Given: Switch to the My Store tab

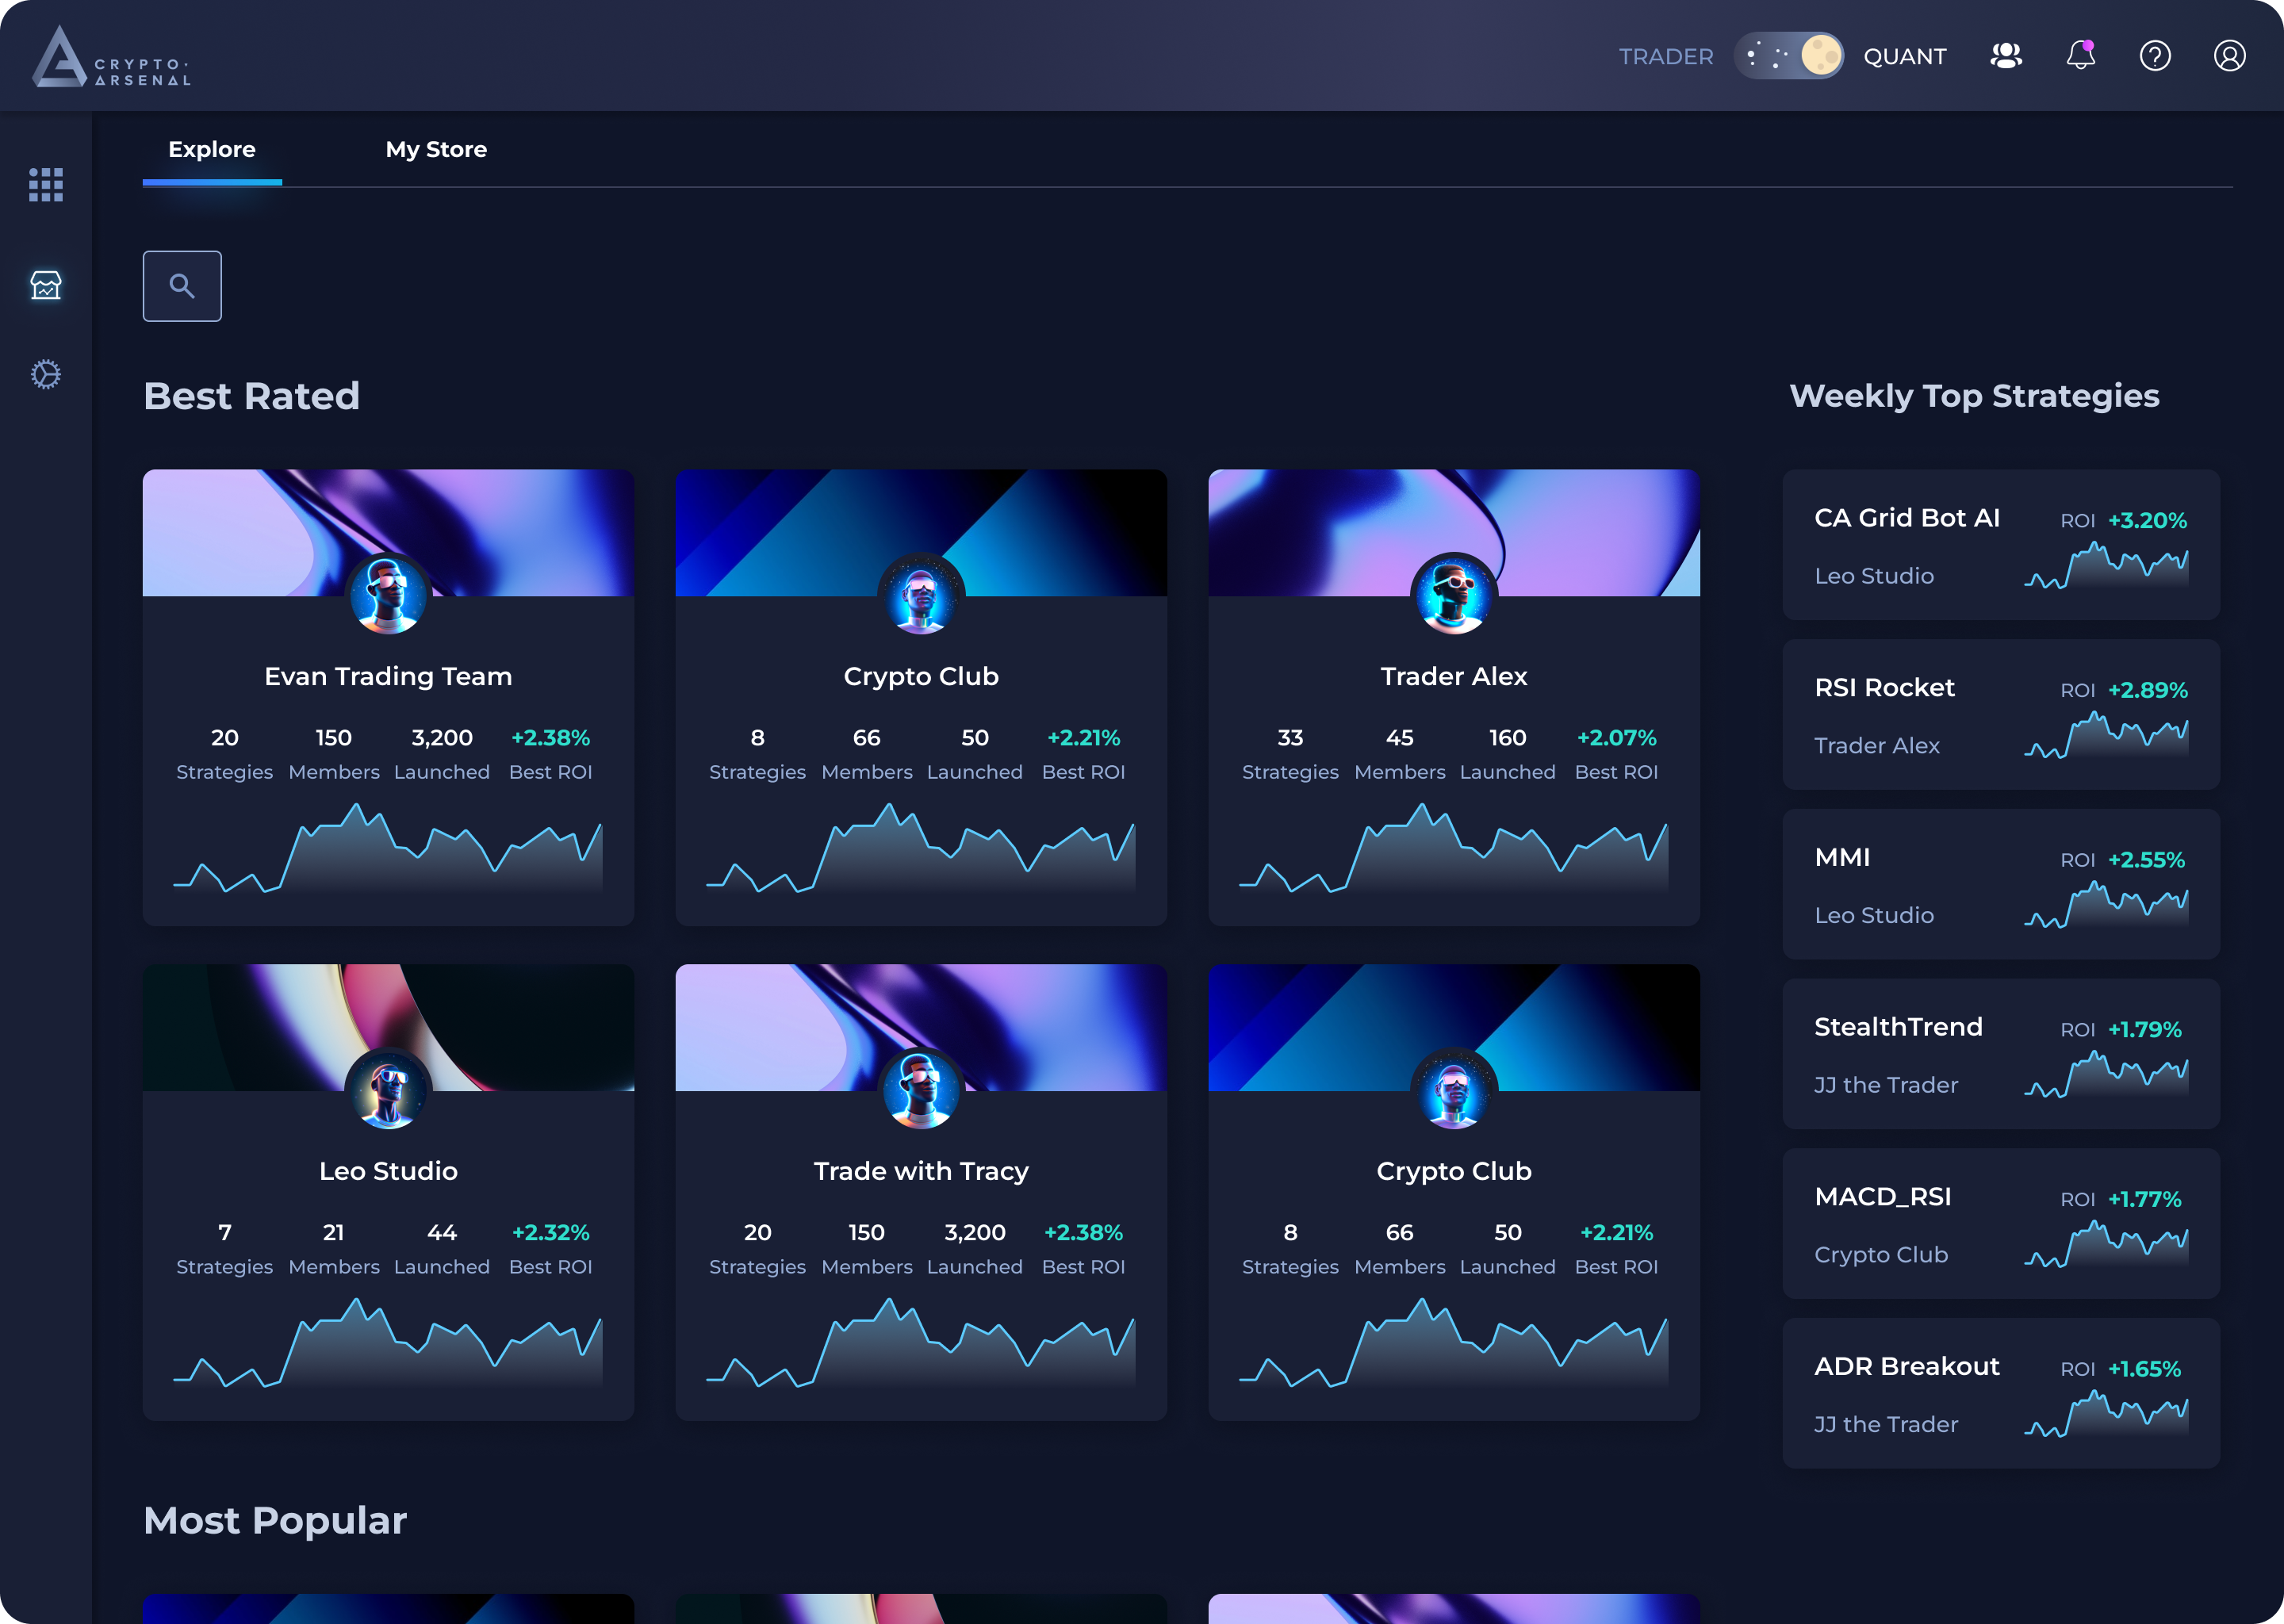Looking at the screenshot, I should 436,150.
